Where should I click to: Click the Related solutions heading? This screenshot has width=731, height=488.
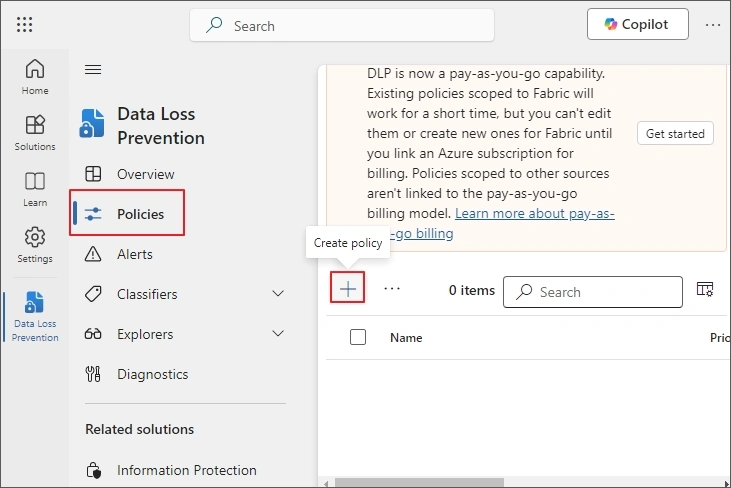(139, 429)
